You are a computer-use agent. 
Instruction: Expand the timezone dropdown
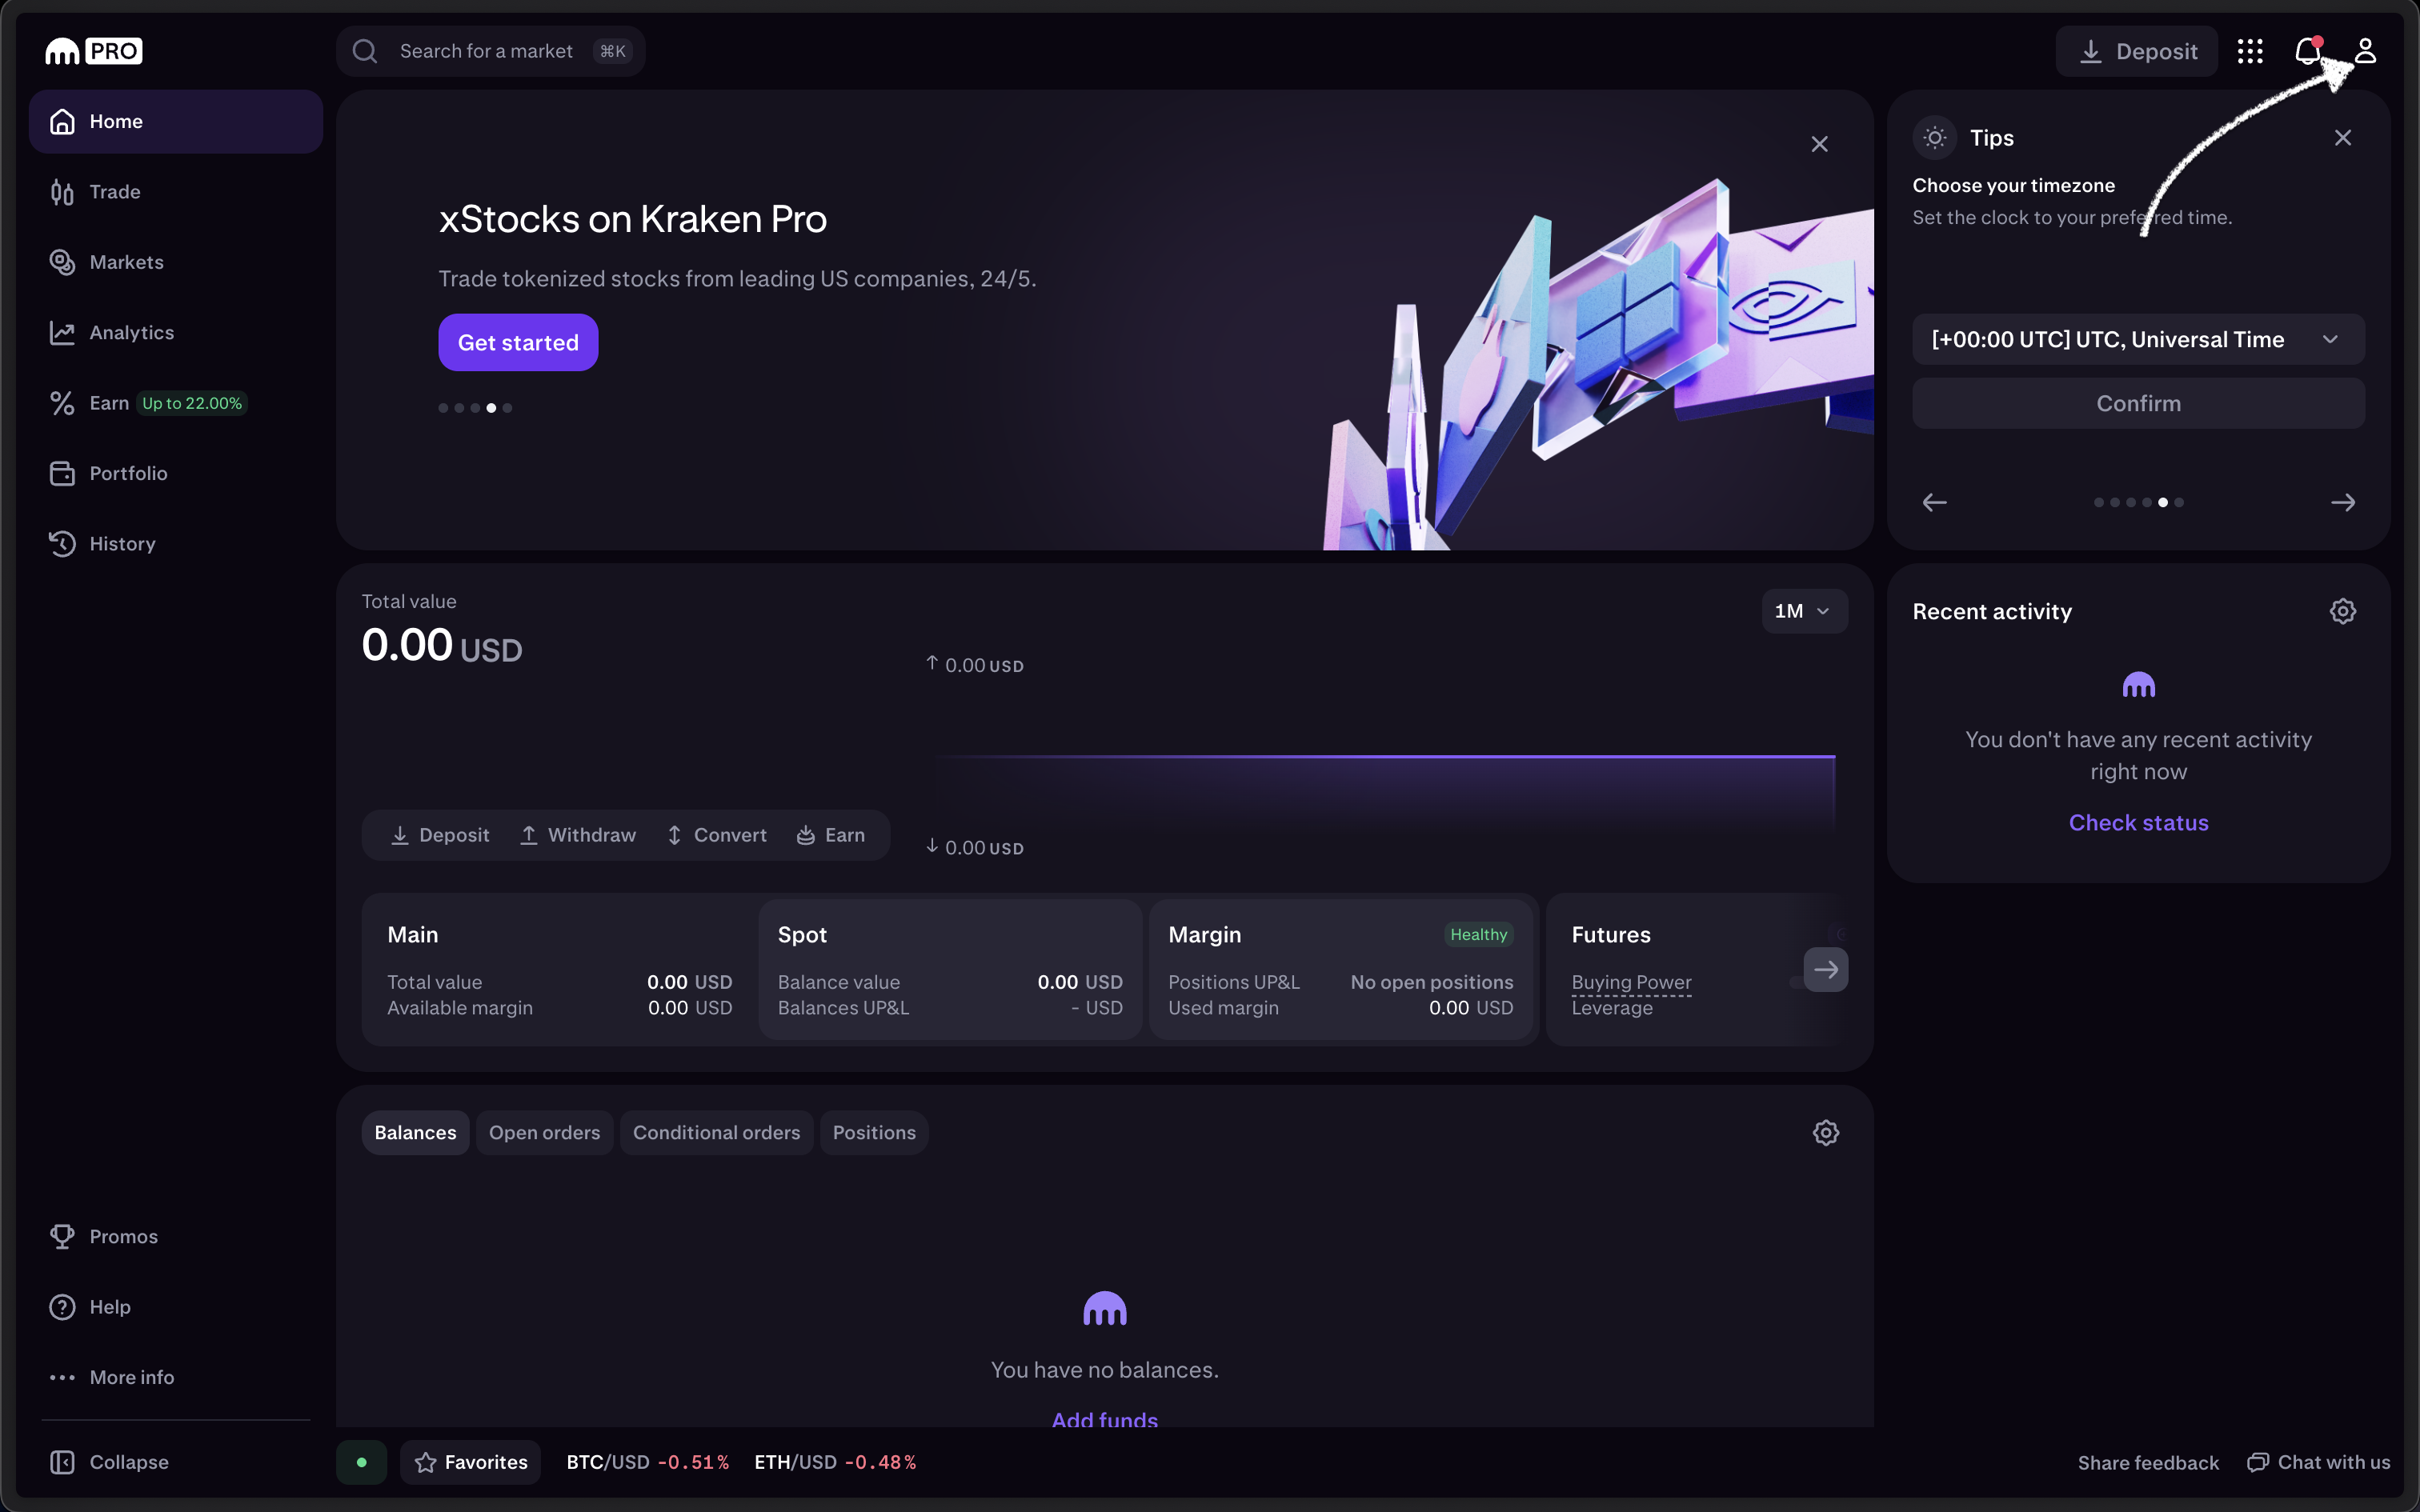click(x=2138, y=339)
